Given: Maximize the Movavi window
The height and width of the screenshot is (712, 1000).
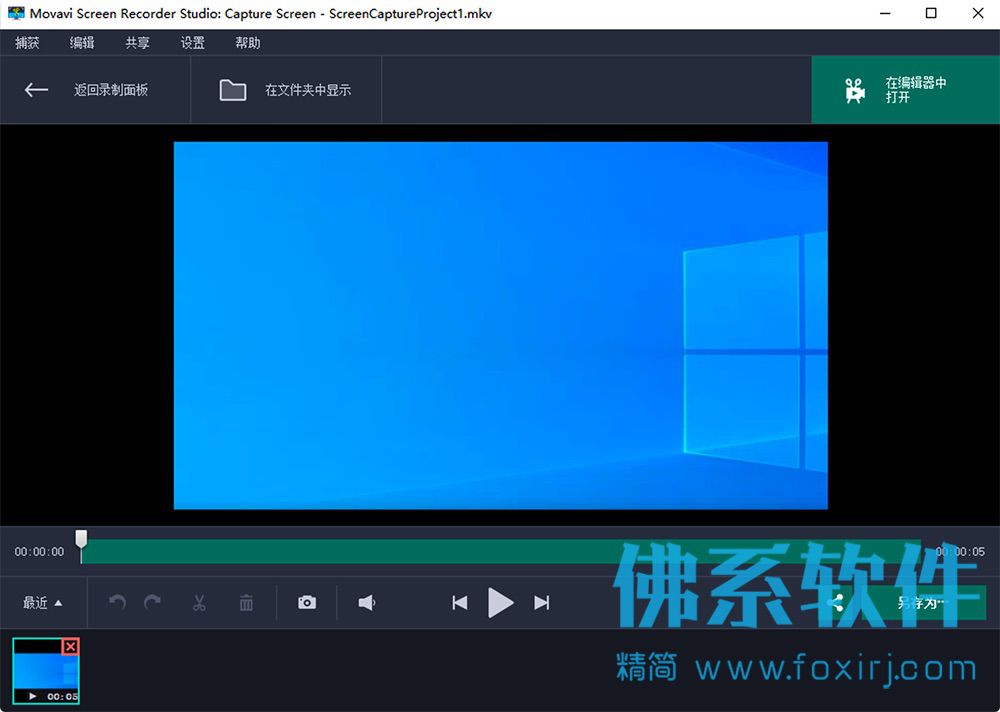Looking at the screenshot, I should 931,13.
